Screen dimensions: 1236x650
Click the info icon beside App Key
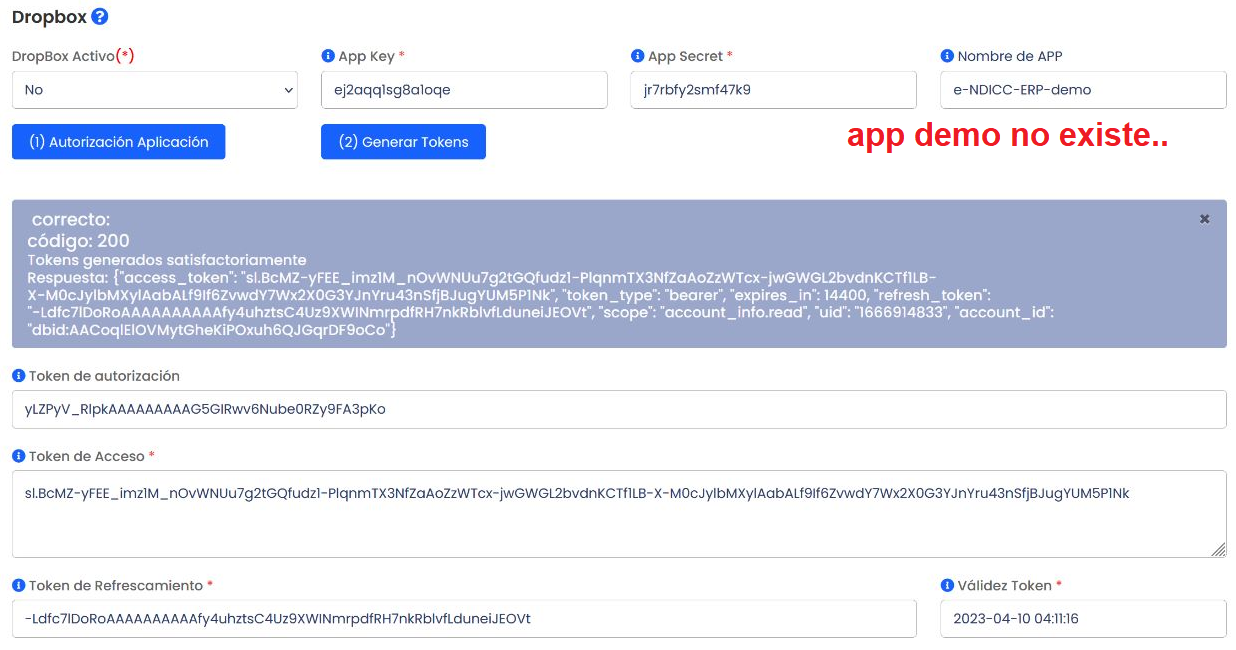(328, 57)
